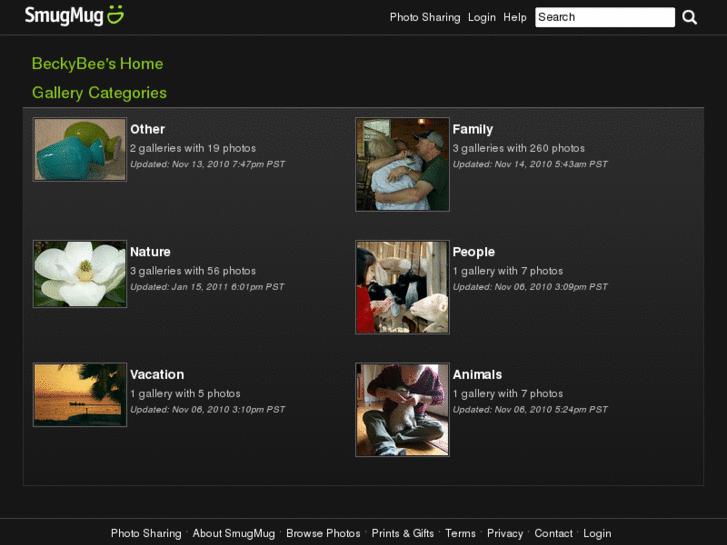
Task: Select the Nature magnolia flower thumbnail
Action: tap(80, 274)
